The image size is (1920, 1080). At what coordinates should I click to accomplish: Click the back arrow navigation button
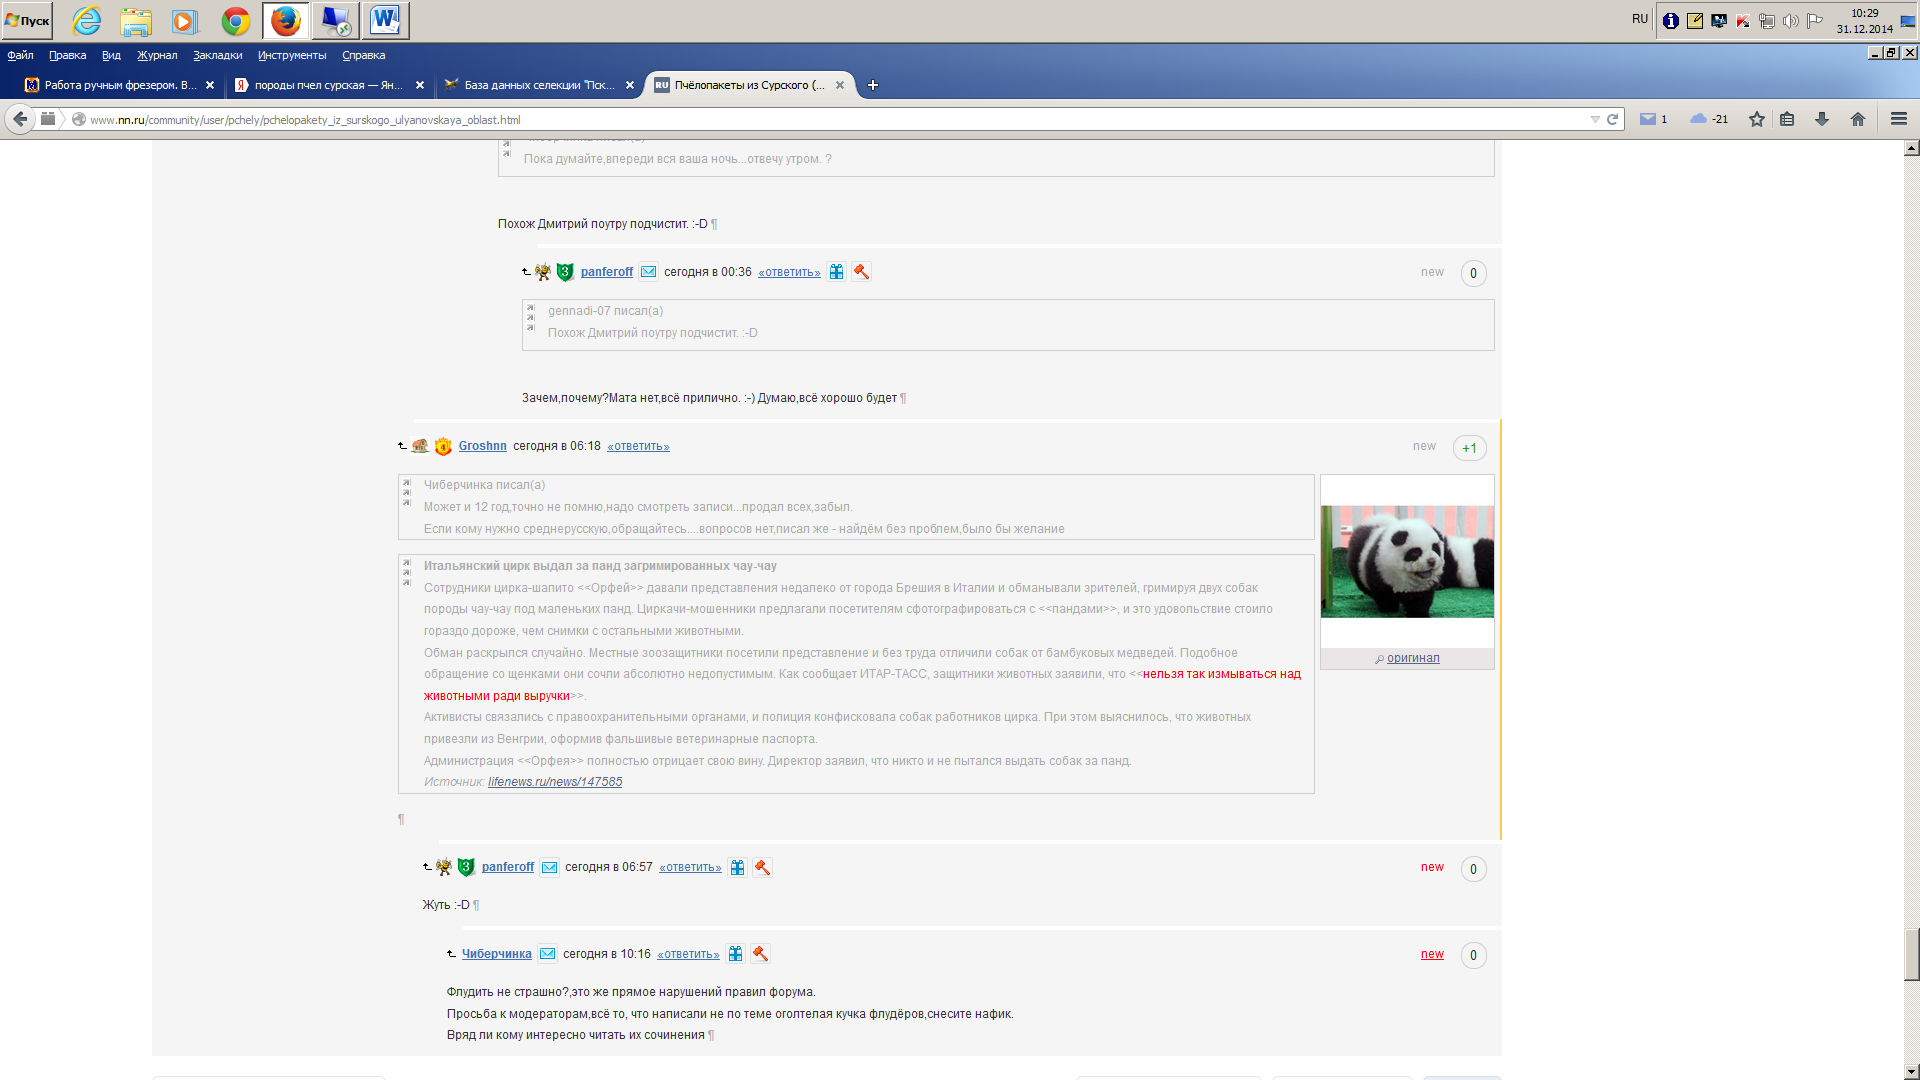[20, 119]
